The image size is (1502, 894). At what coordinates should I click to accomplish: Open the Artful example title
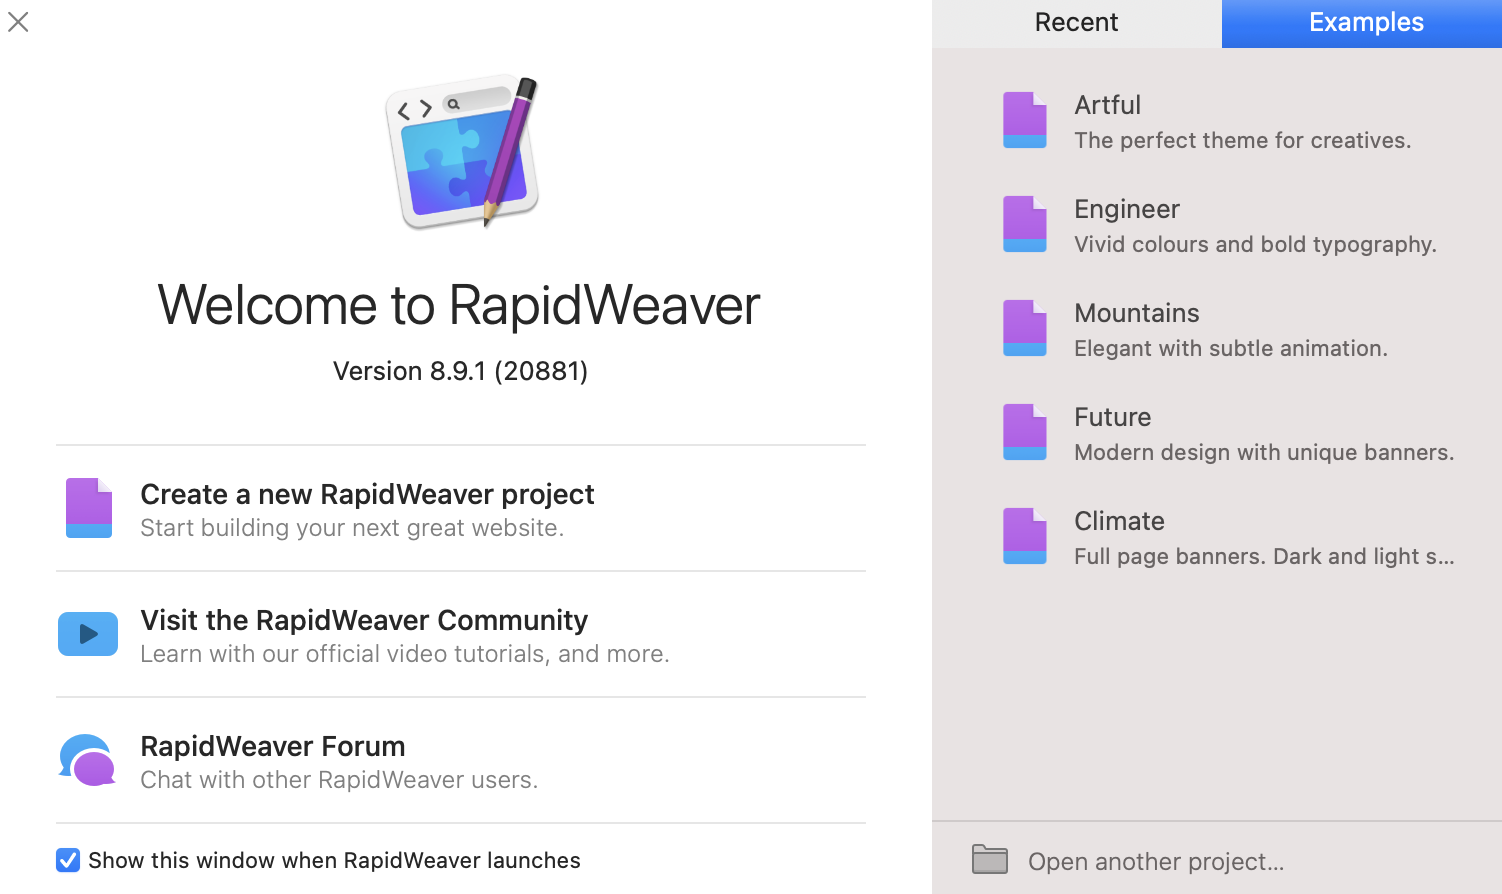pos(1107,105)
